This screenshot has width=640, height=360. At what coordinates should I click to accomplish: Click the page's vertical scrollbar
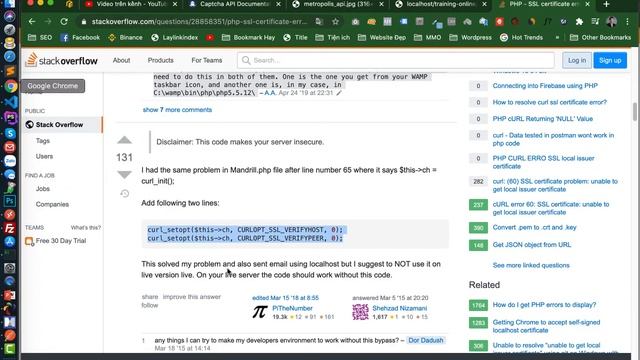(x=635, y=111)
